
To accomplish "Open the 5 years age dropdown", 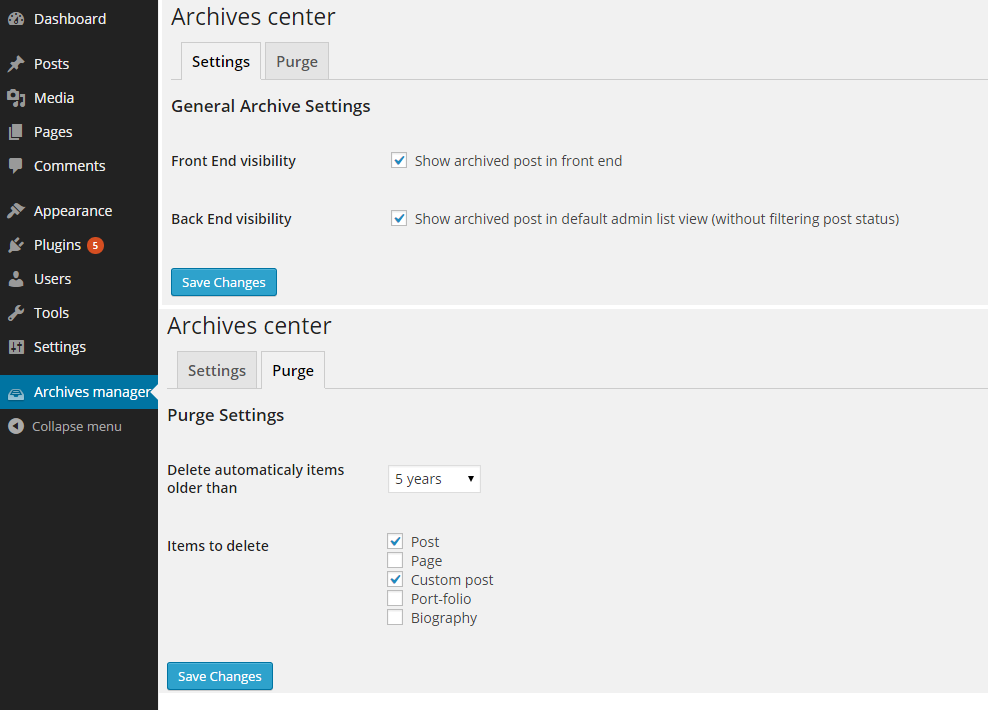I will pyautogui.click(x=434, y=479).
